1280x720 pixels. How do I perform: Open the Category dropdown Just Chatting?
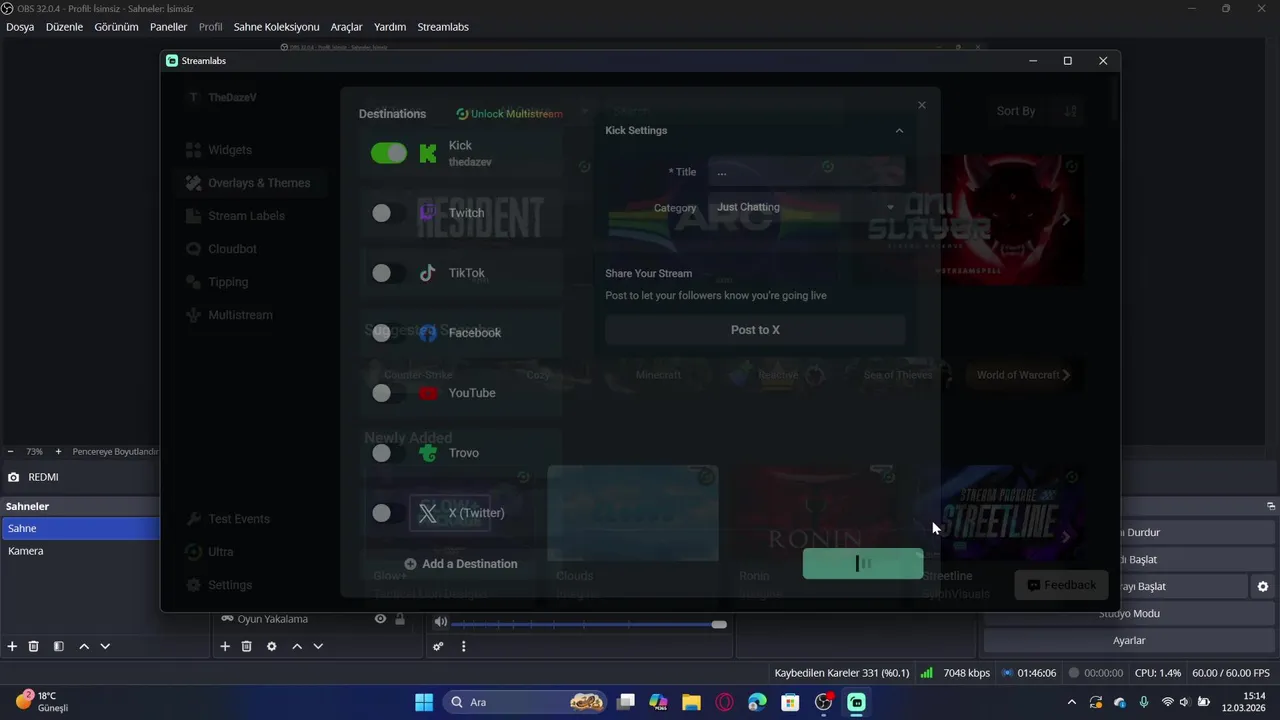[x=806, y=208]
